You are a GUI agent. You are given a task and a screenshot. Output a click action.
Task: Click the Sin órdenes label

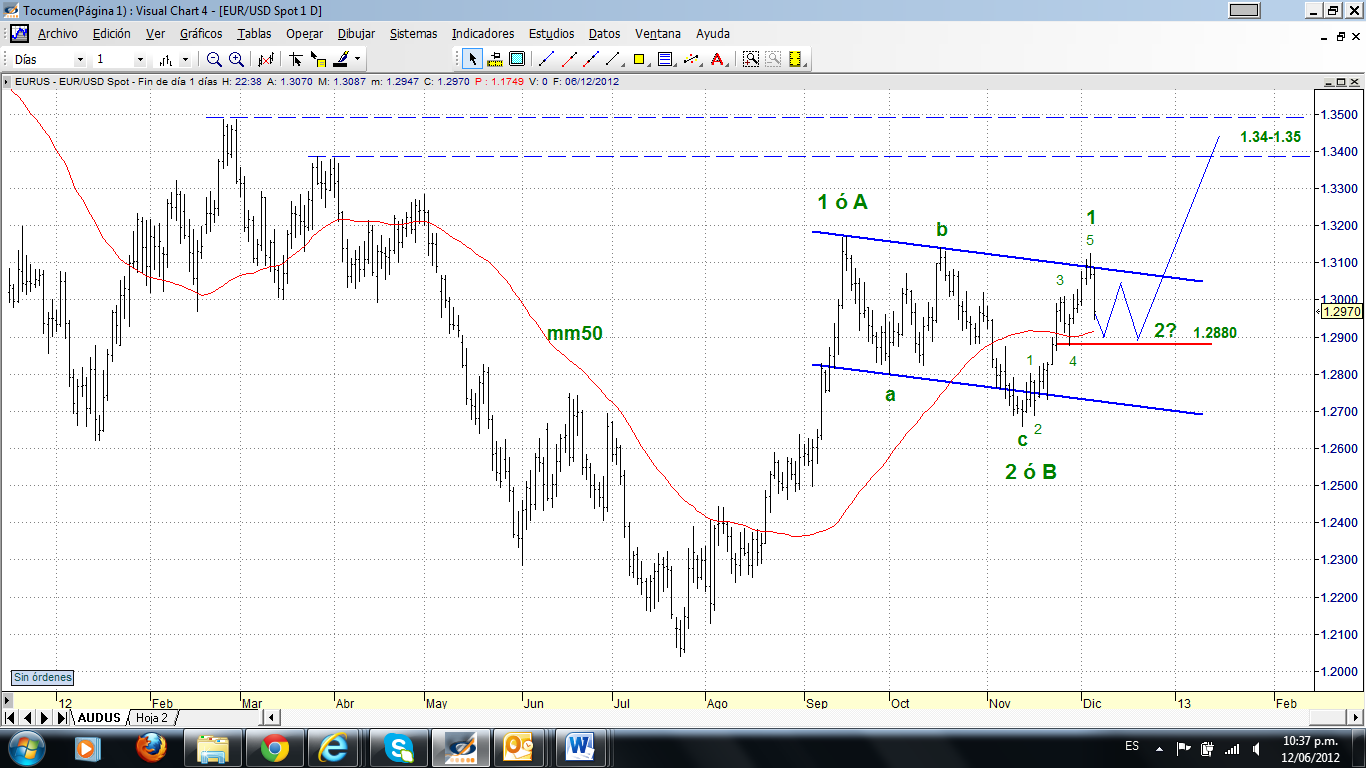tap(42, 677)
